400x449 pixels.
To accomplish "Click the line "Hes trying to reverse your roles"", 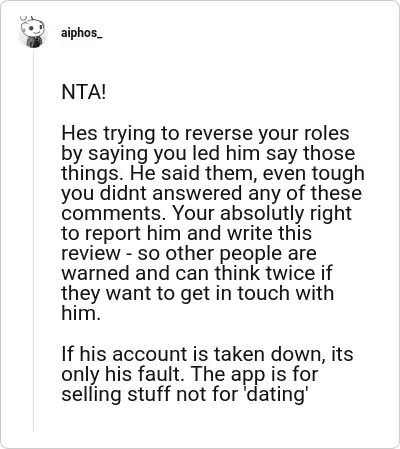I will tap(205, 134).
